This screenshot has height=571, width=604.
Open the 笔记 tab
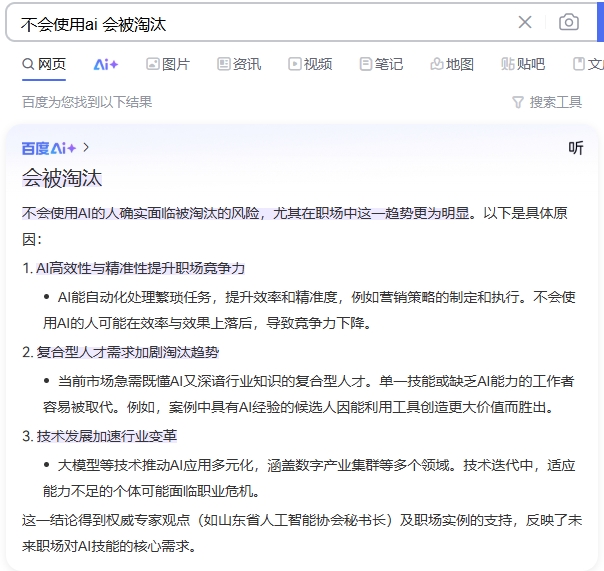coord(381,64)
